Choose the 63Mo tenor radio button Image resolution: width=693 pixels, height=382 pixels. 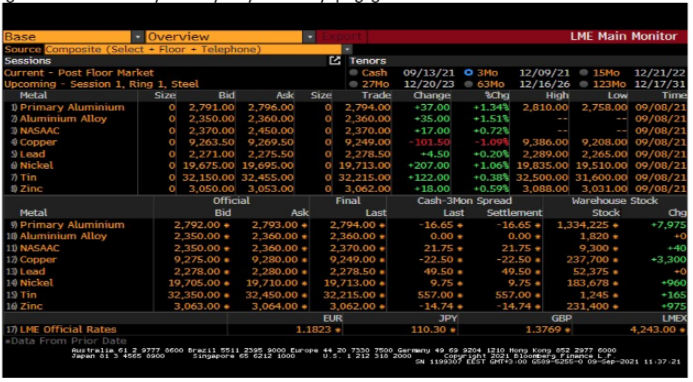tap(468, 84)
